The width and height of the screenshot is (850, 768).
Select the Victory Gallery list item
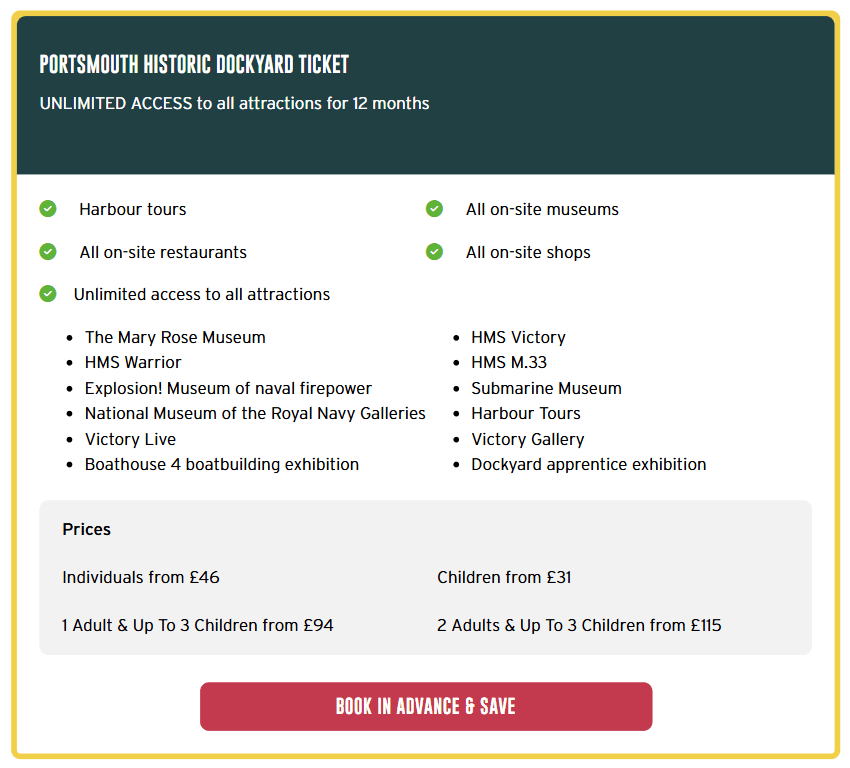coord(528,438)
